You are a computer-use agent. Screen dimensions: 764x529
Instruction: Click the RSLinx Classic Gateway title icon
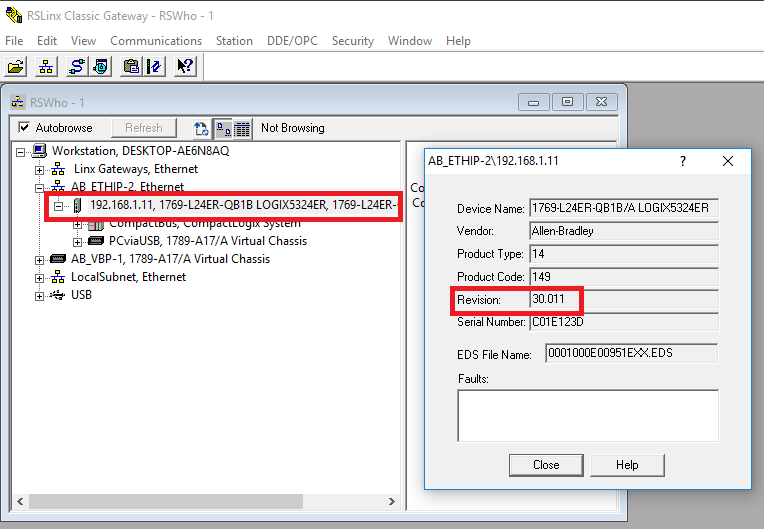pos(14,15)
